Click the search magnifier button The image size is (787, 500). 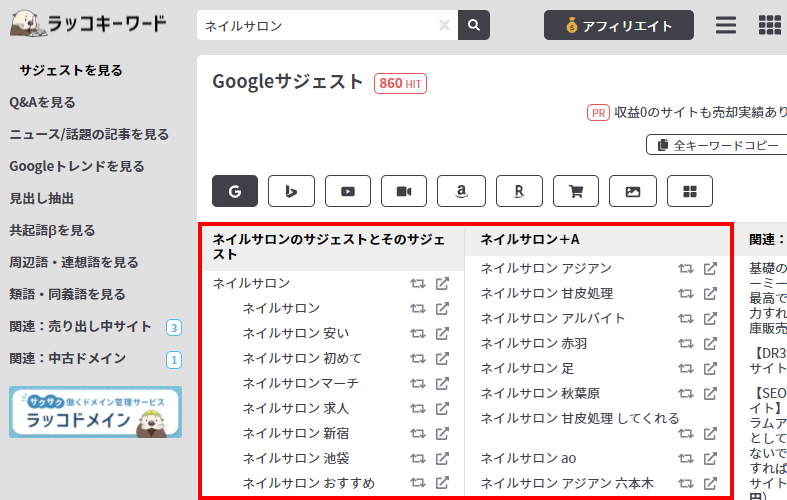click(x=473, y=25)
